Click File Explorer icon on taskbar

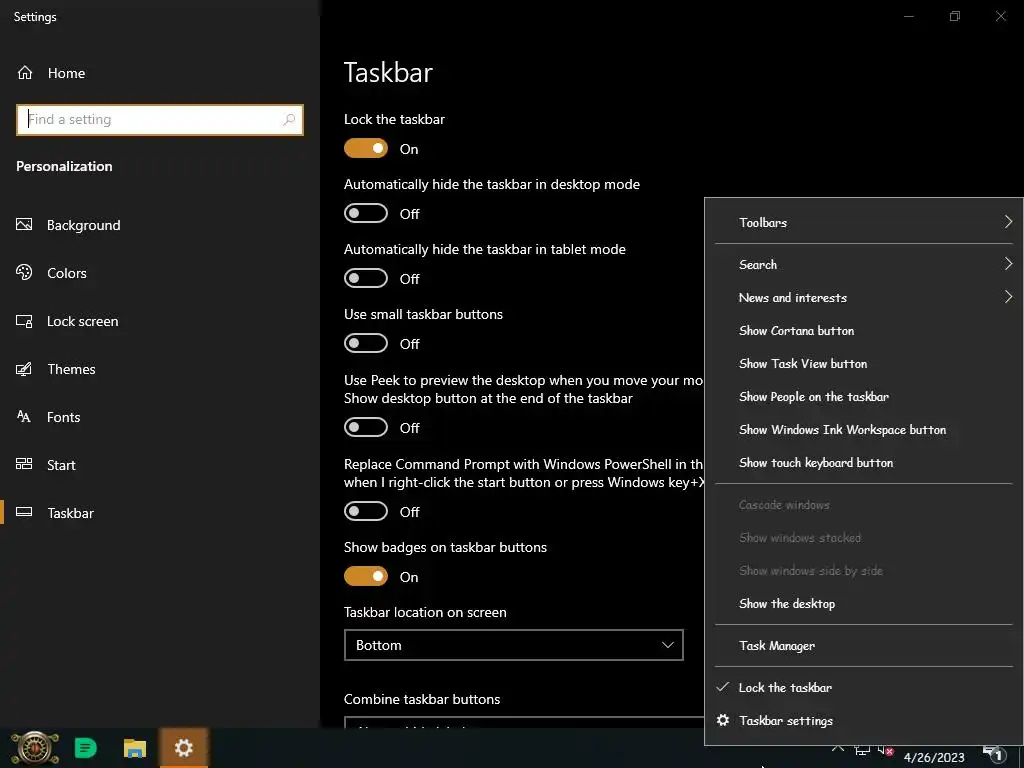click(x=135, y=748)
